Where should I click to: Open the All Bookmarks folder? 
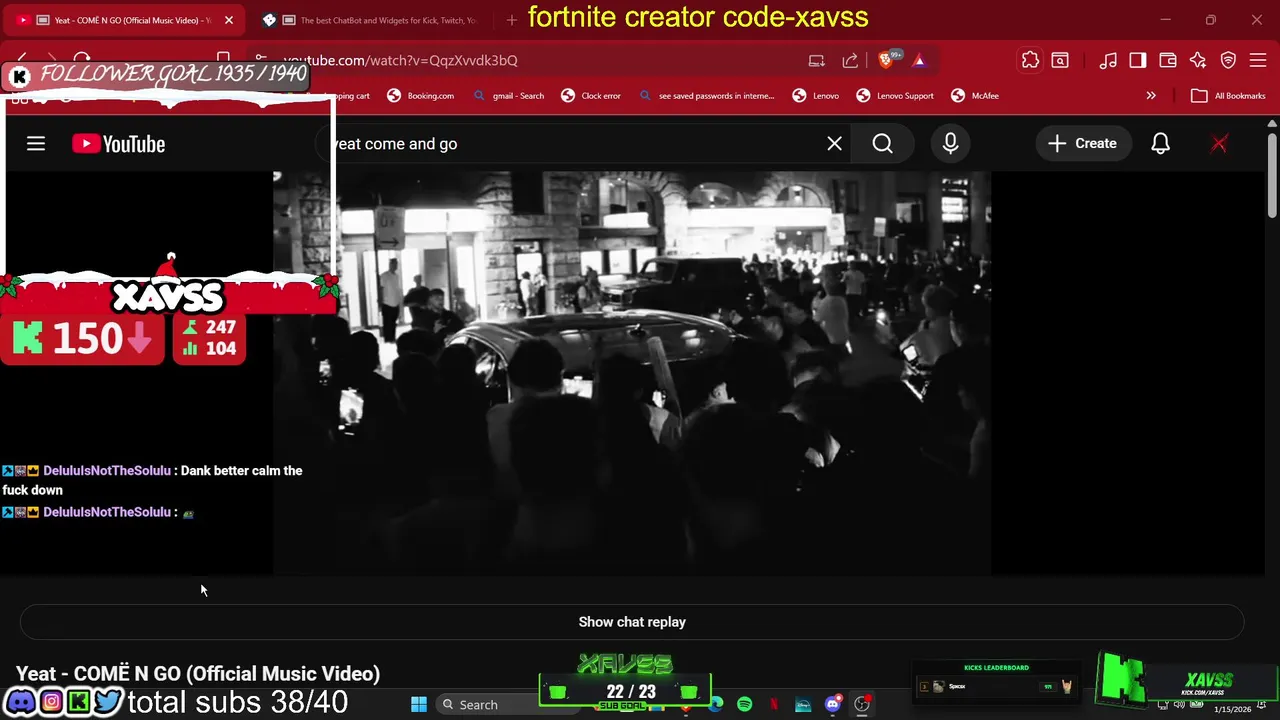[x=1228, y=96]
